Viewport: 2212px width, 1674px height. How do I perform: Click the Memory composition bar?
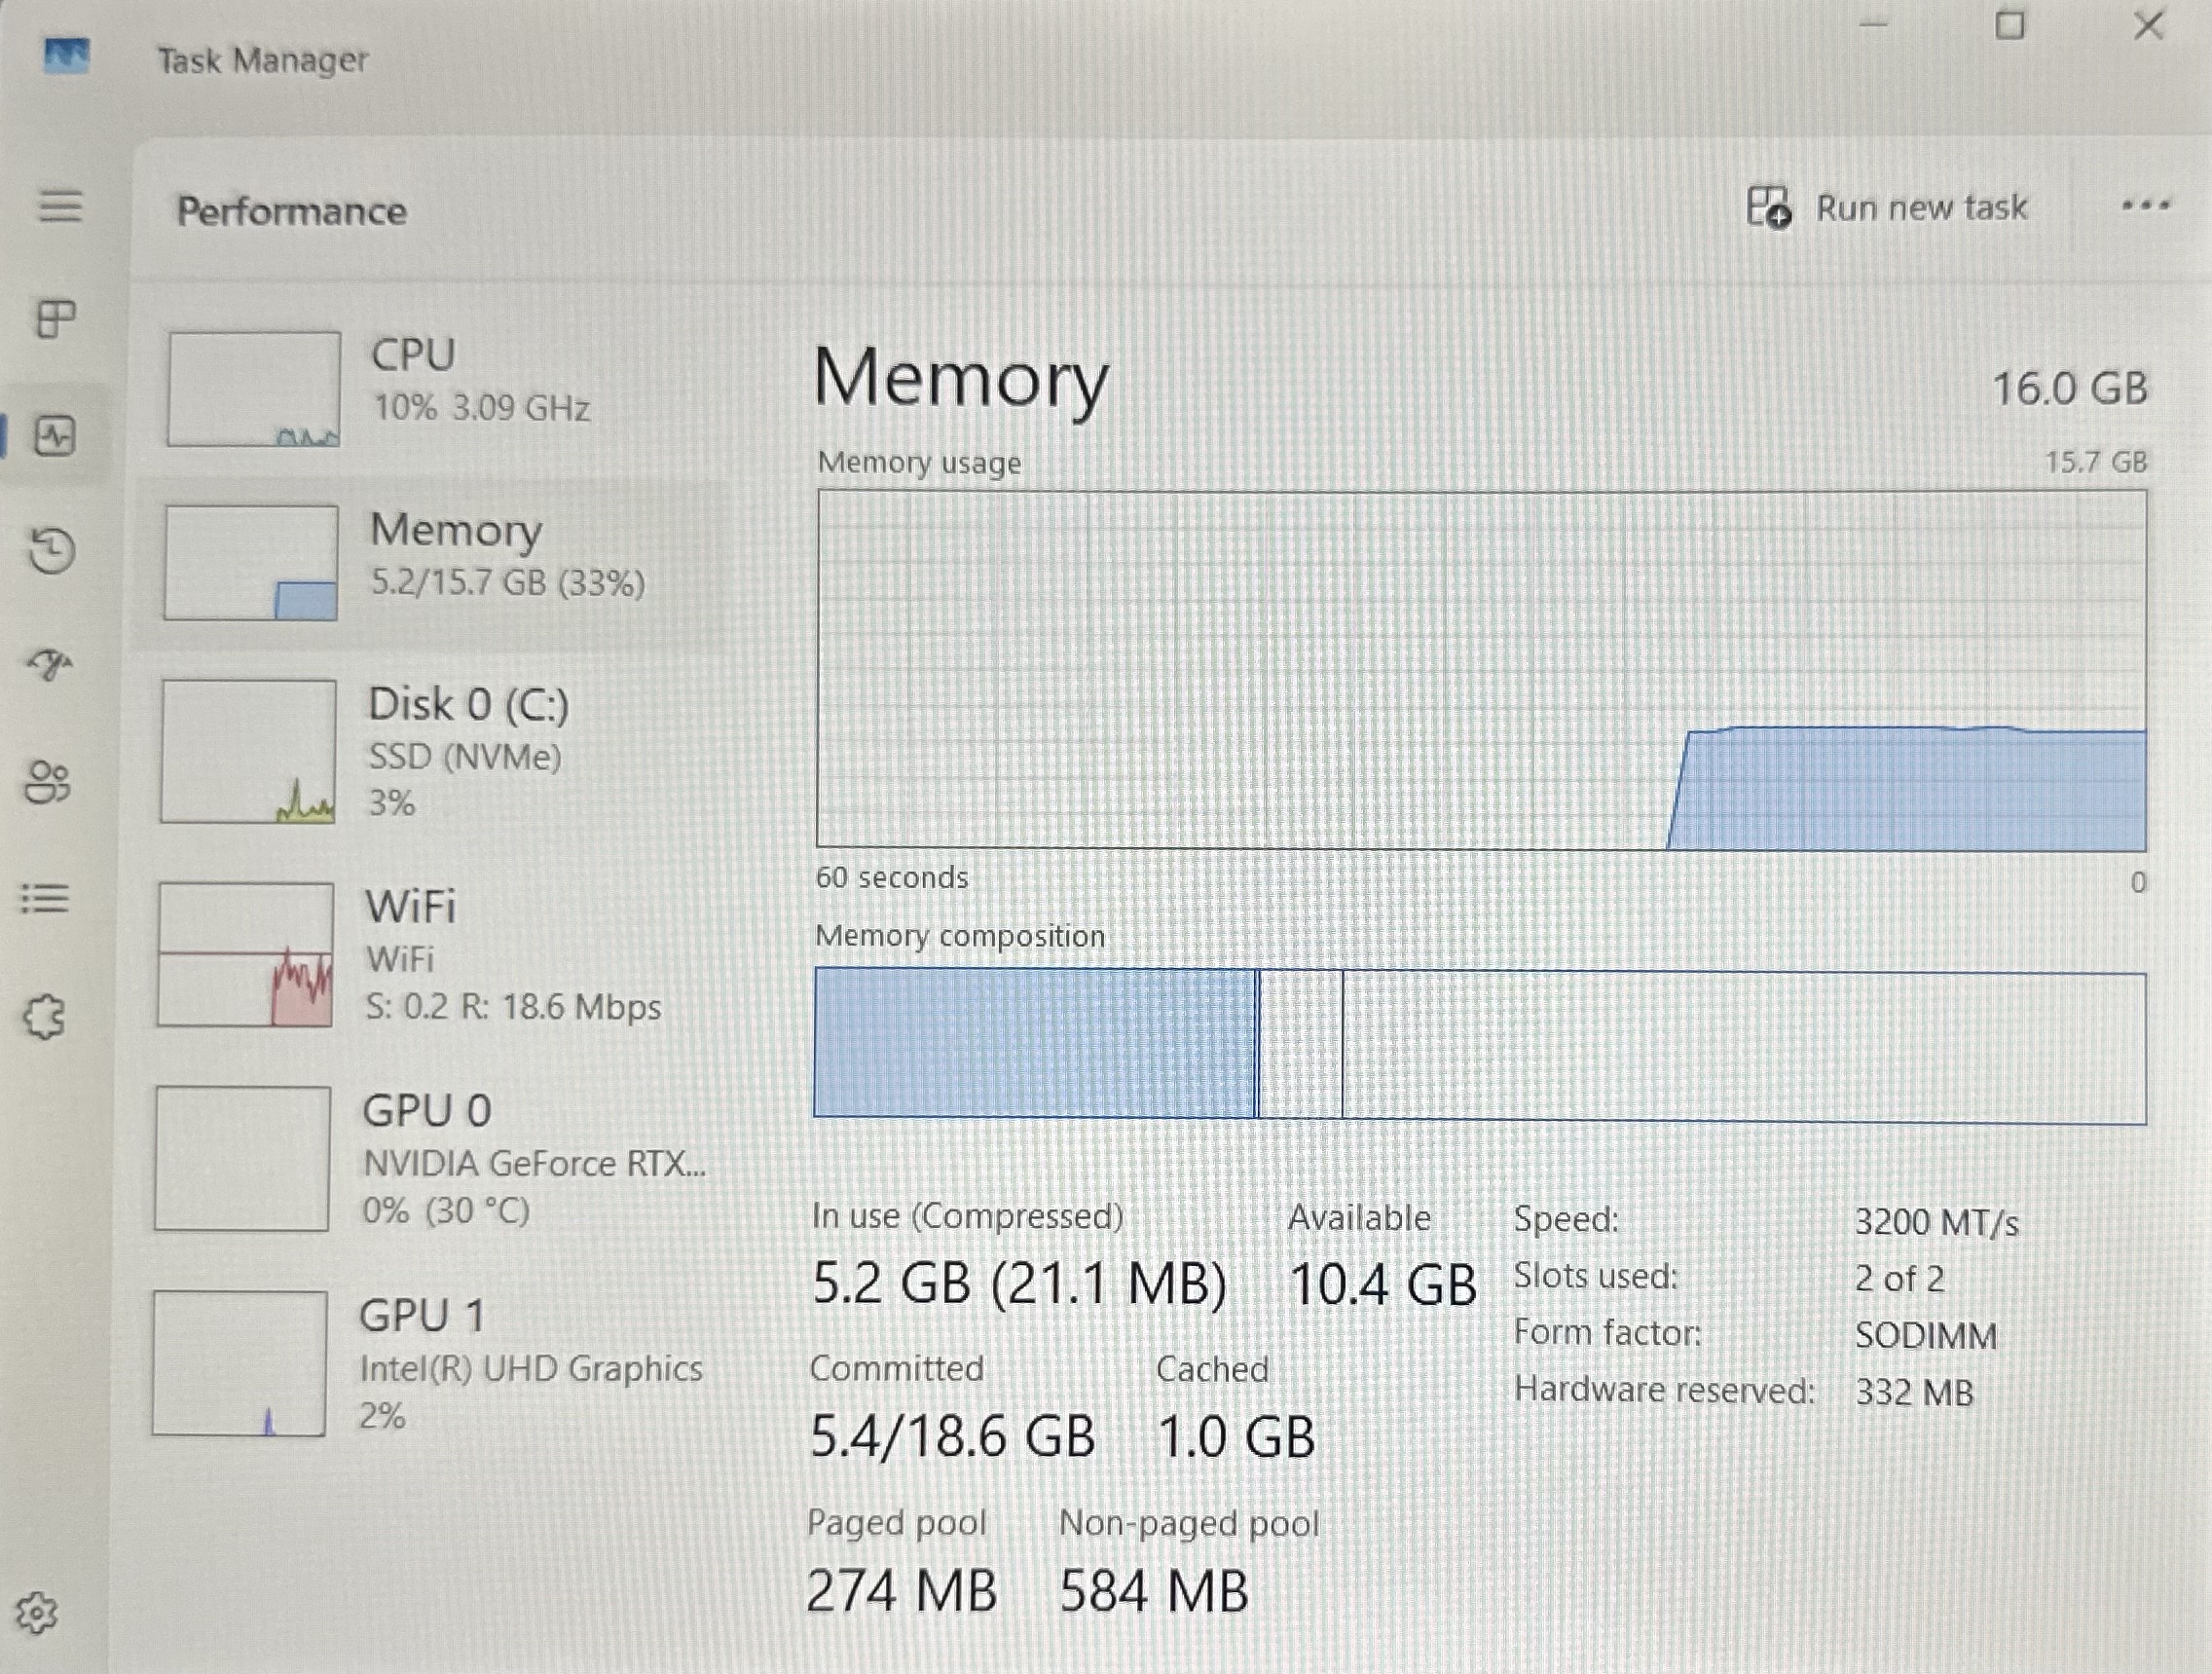coord(1480,1045)
